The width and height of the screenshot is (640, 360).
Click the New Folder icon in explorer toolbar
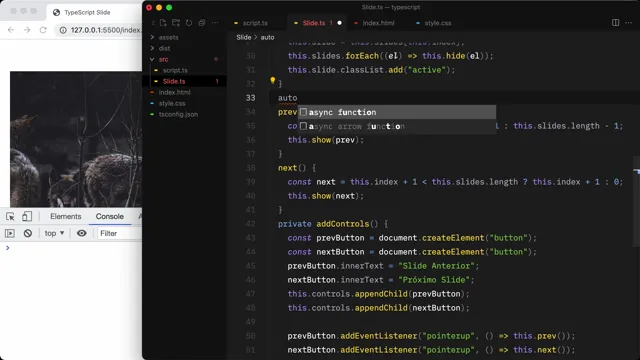pos(176,23)
